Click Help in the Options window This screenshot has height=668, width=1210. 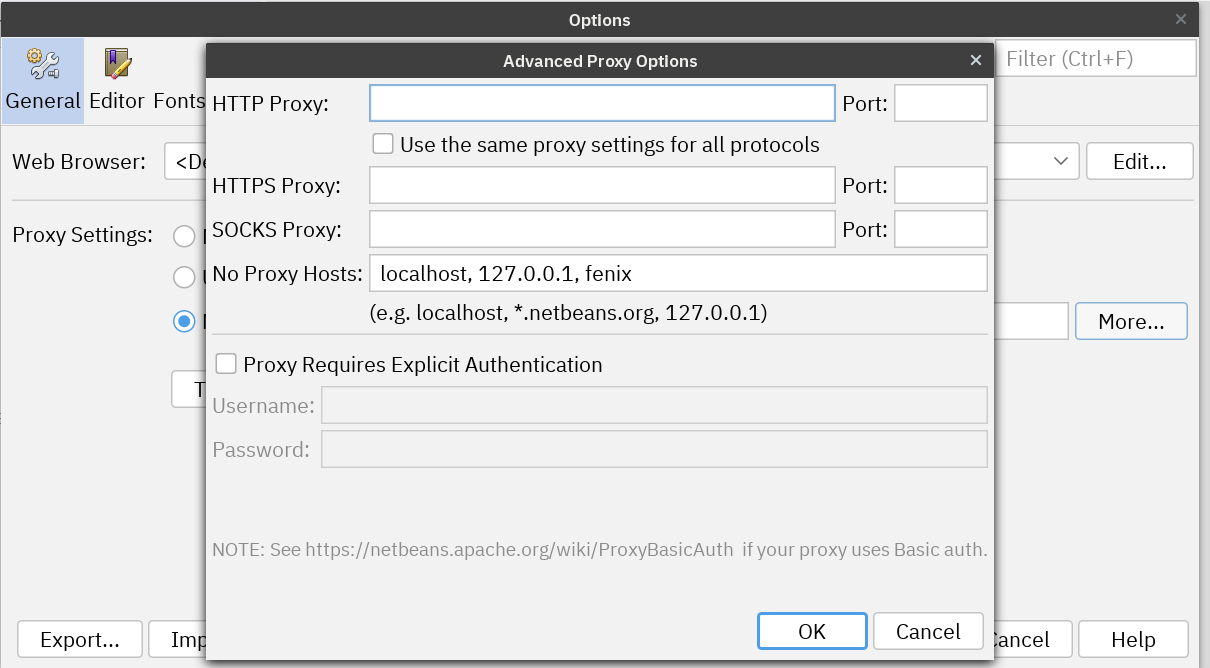(x=1133, y=639)
